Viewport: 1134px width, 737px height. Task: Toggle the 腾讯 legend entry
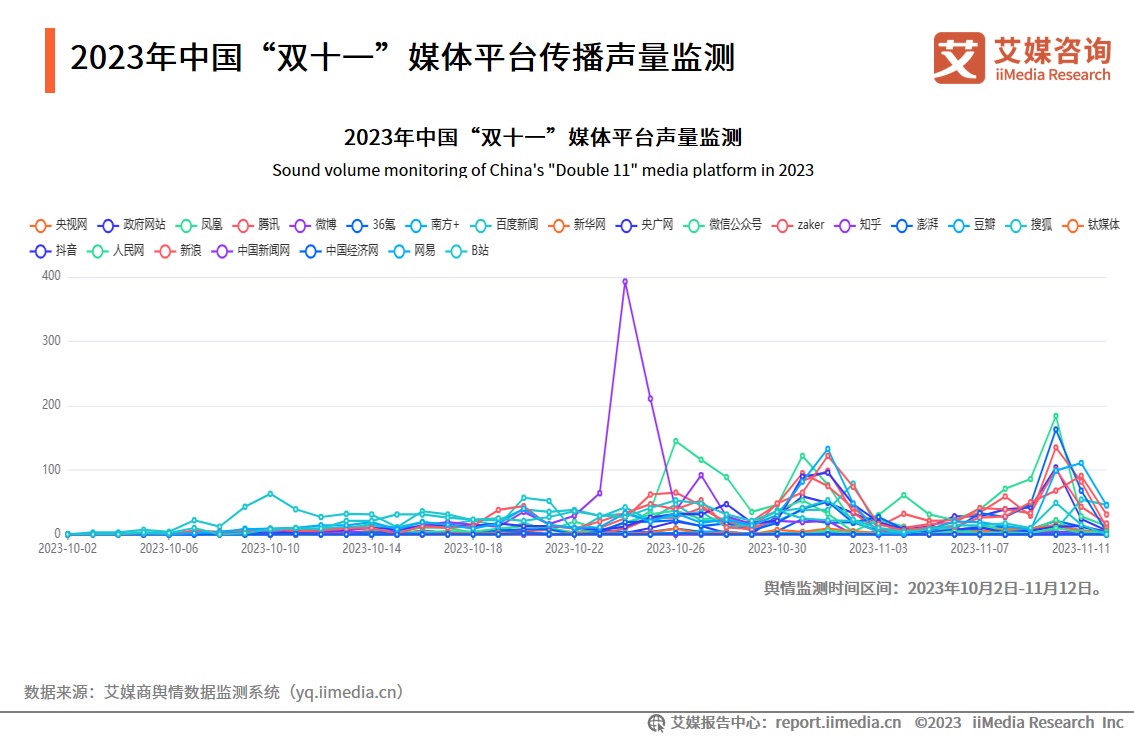256,225
